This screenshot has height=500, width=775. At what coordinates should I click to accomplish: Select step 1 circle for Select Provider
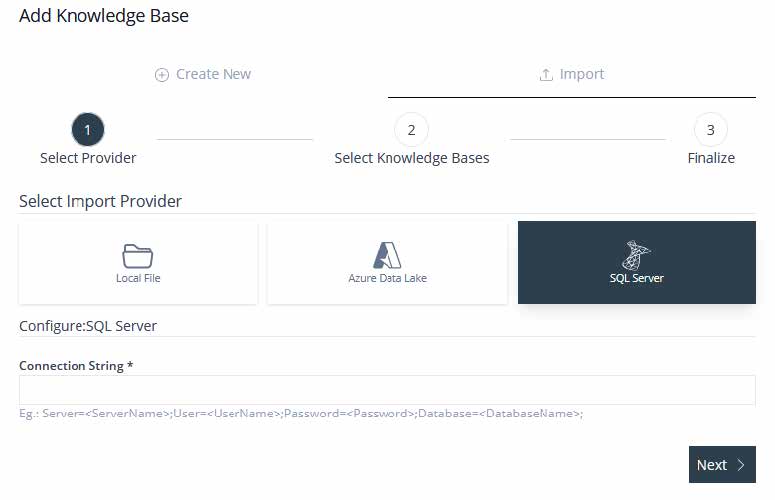pos(88,129)
